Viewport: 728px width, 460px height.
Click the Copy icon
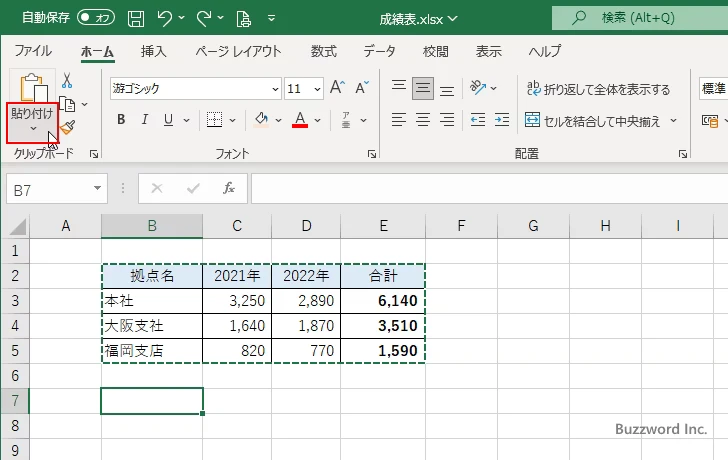click(68, 104)
